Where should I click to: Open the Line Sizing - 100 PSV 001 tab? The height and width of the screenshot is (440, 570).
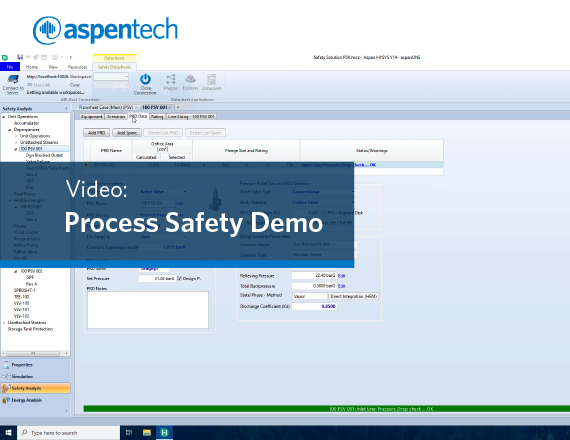pyautogui.click(x=191, y=117)
